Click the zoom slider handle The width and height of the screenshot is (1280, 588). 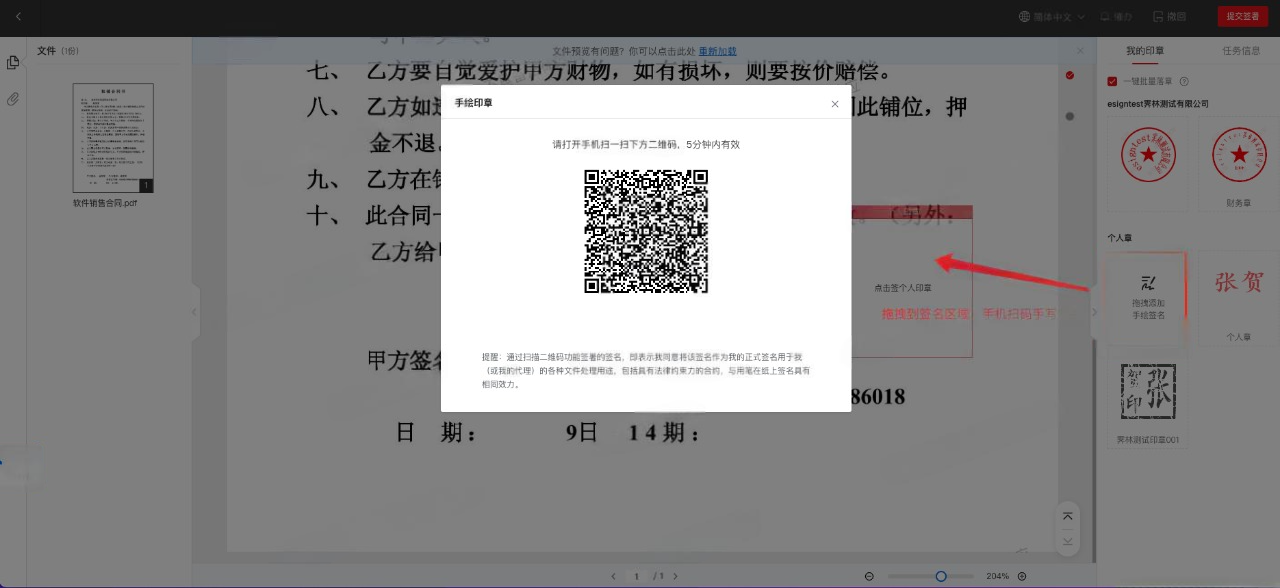(x=941, y=576)
